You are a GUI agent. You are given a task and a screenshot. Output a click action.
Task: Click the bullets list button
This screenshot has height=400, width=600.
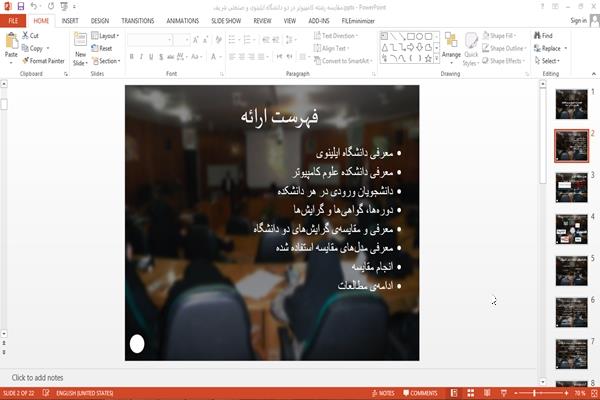coord(232,39)
